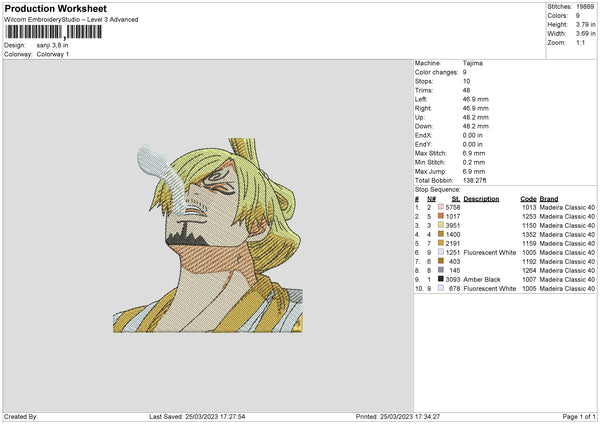Click the 'Production Worksheet' title

coord(55,8)
